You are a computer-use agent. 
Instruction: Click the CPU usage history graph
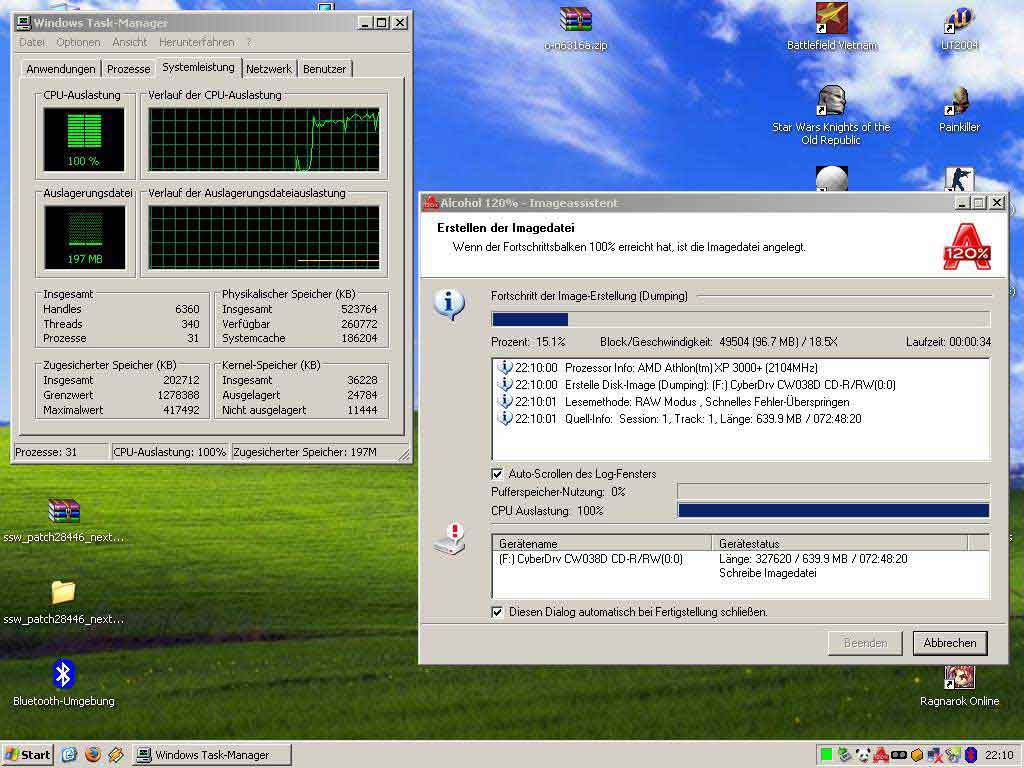(x=264, y=139)
